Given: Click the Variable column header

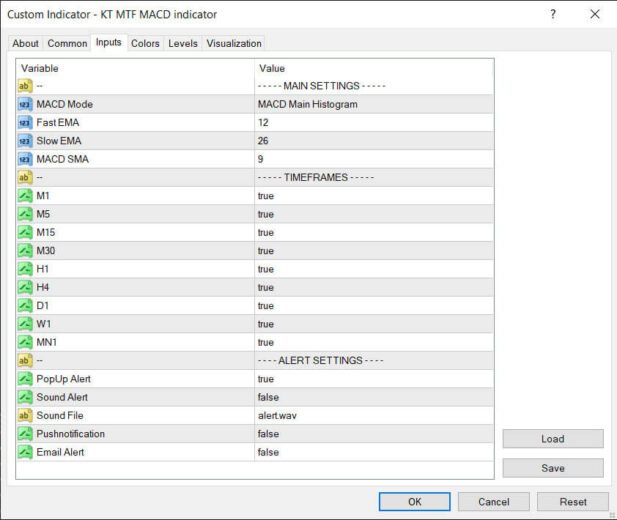Looking at the screenshot, I should pos(135,68).
